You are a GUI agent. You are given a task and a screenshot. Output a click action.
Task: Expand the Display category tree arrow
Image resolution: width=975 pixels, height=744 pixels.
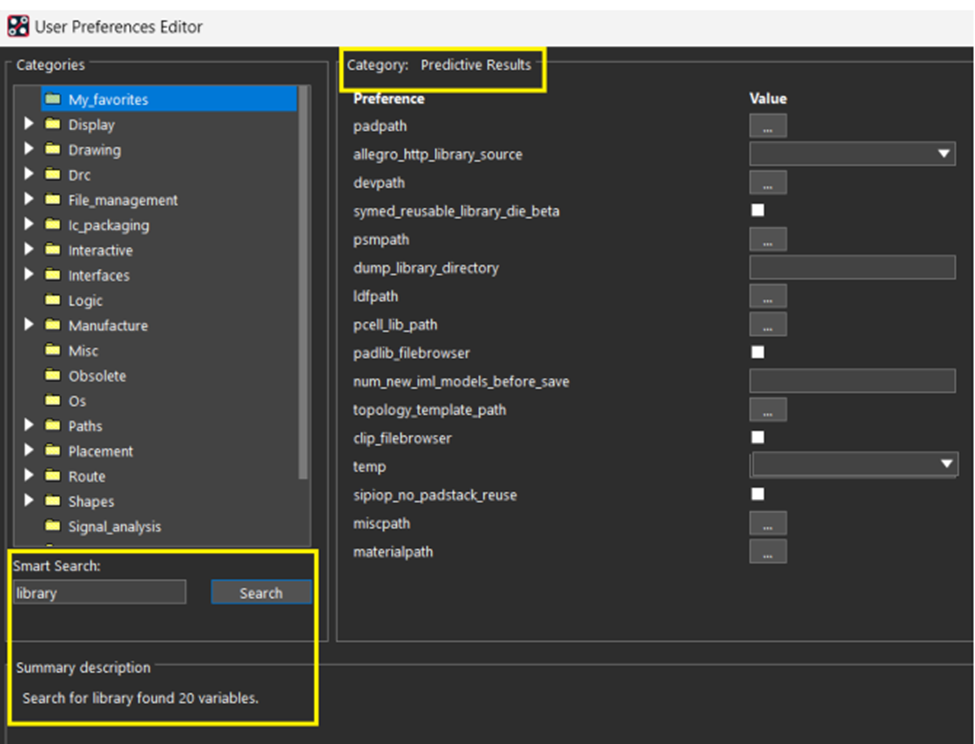pos(29,124)
